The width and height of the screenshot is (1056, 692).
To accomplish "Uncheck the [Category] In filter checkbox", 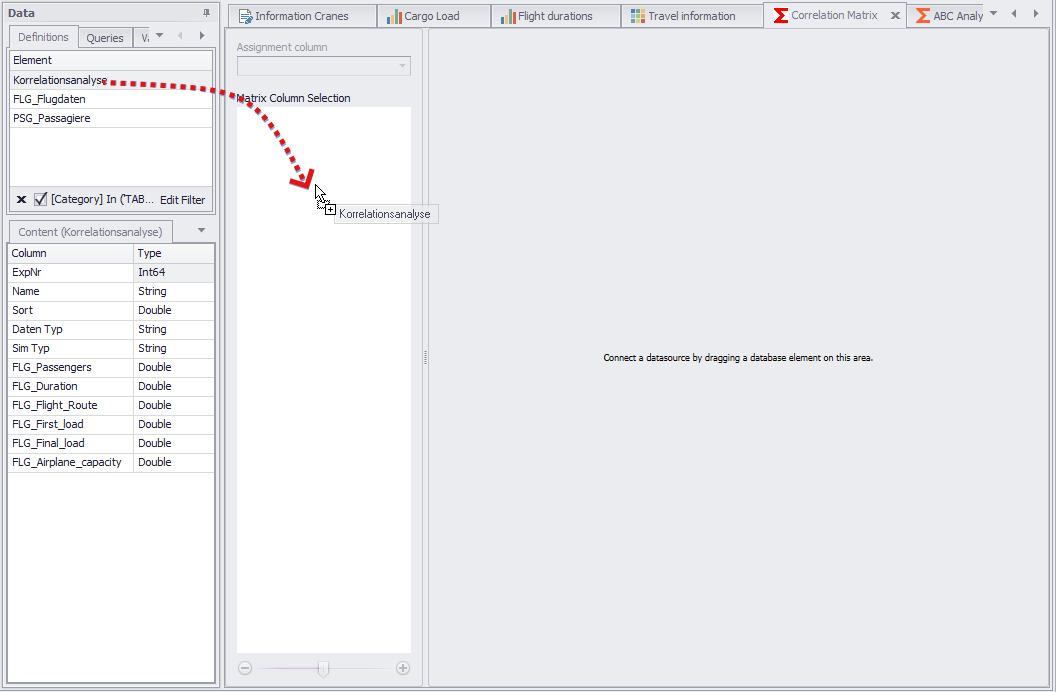I will click(40, 199).
